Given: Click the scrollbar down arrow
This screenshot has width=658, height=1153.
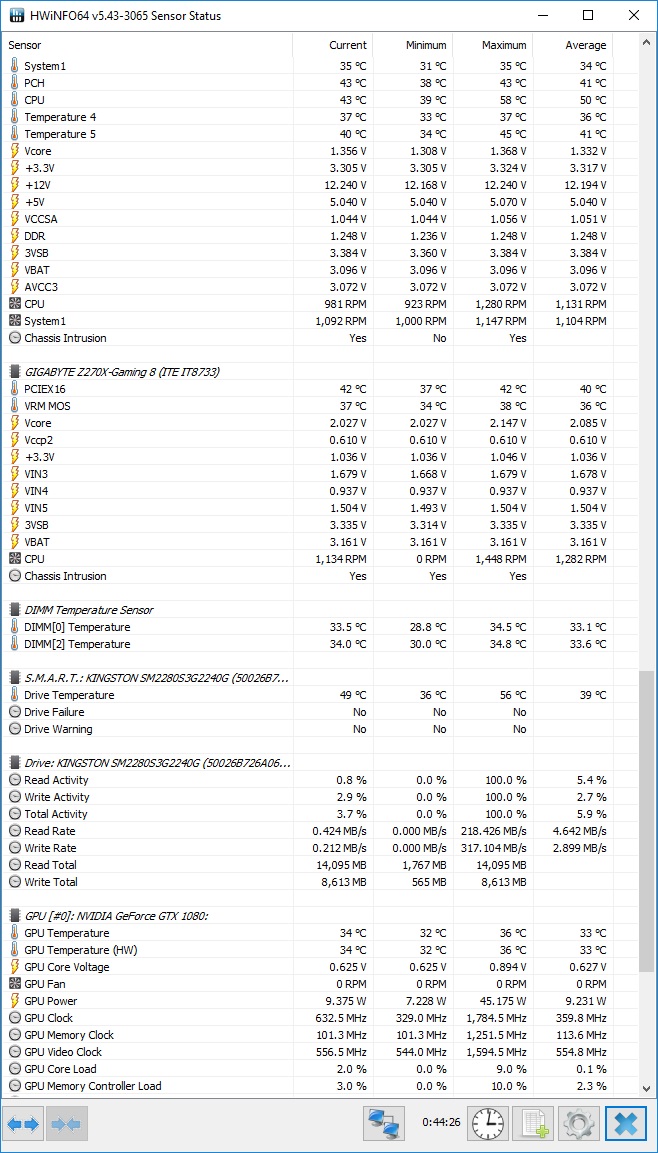Looking at the screenshot, I should pyautogui.click(x=647, y=1089).
